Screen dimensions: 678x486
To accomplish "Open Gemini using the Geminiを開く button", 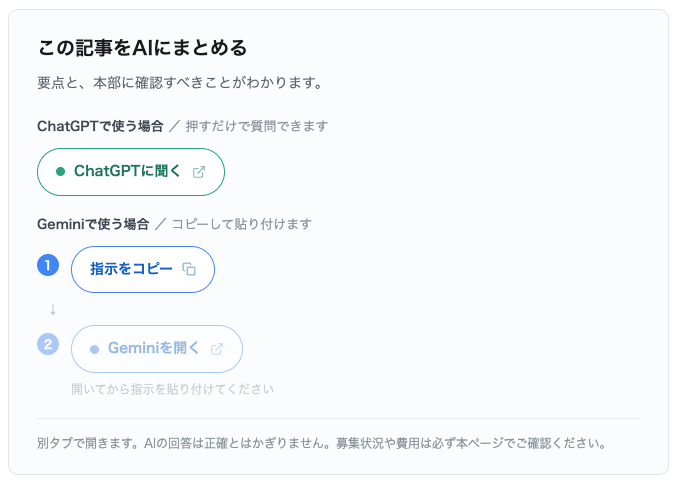I will click(157, 349).
